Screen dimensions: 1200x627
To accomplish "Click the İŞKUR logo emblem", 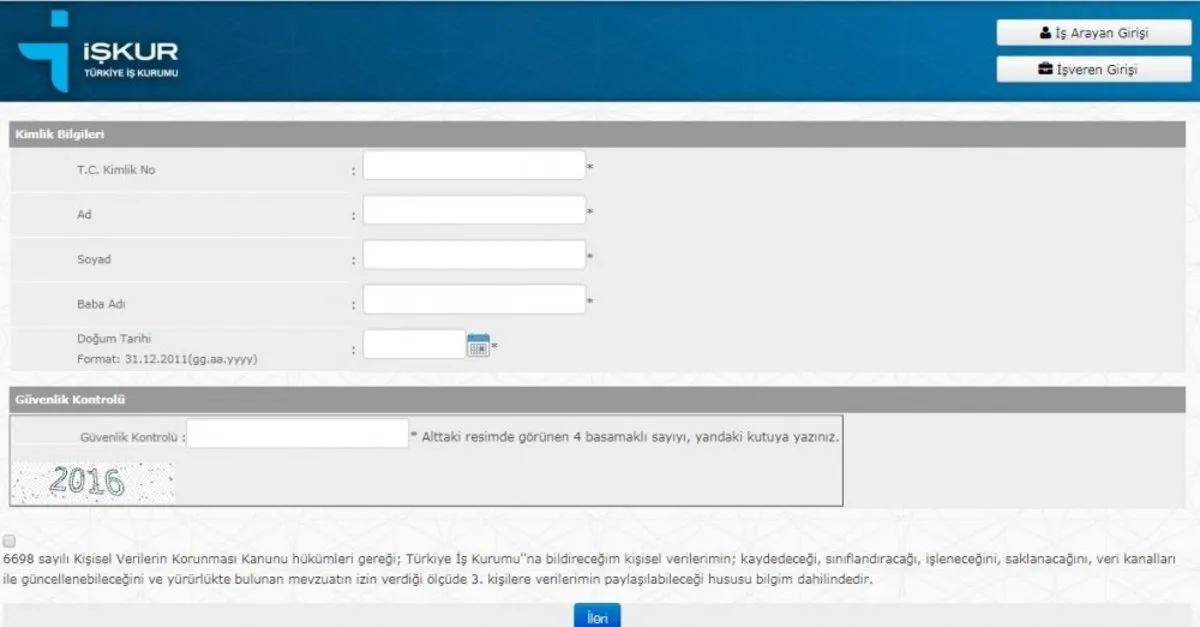I will click(x=45, y=52).
